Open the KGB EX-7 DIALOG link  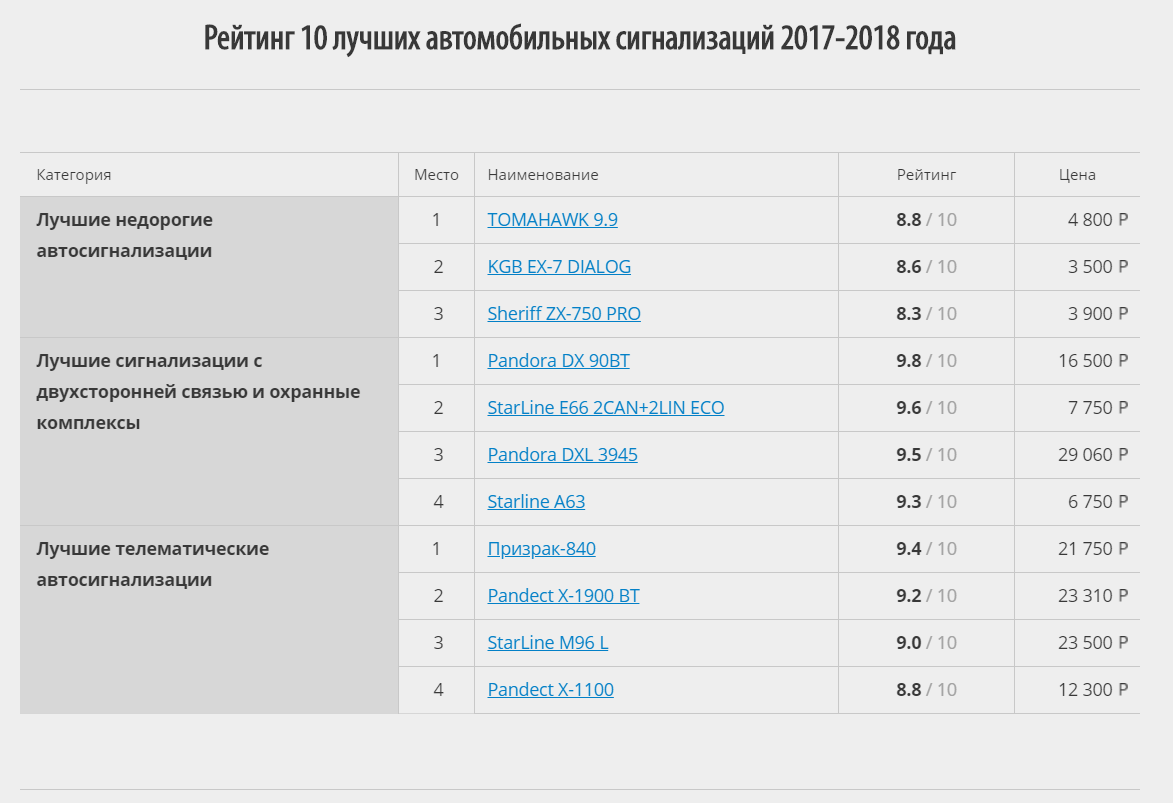(x=559, y=266)
